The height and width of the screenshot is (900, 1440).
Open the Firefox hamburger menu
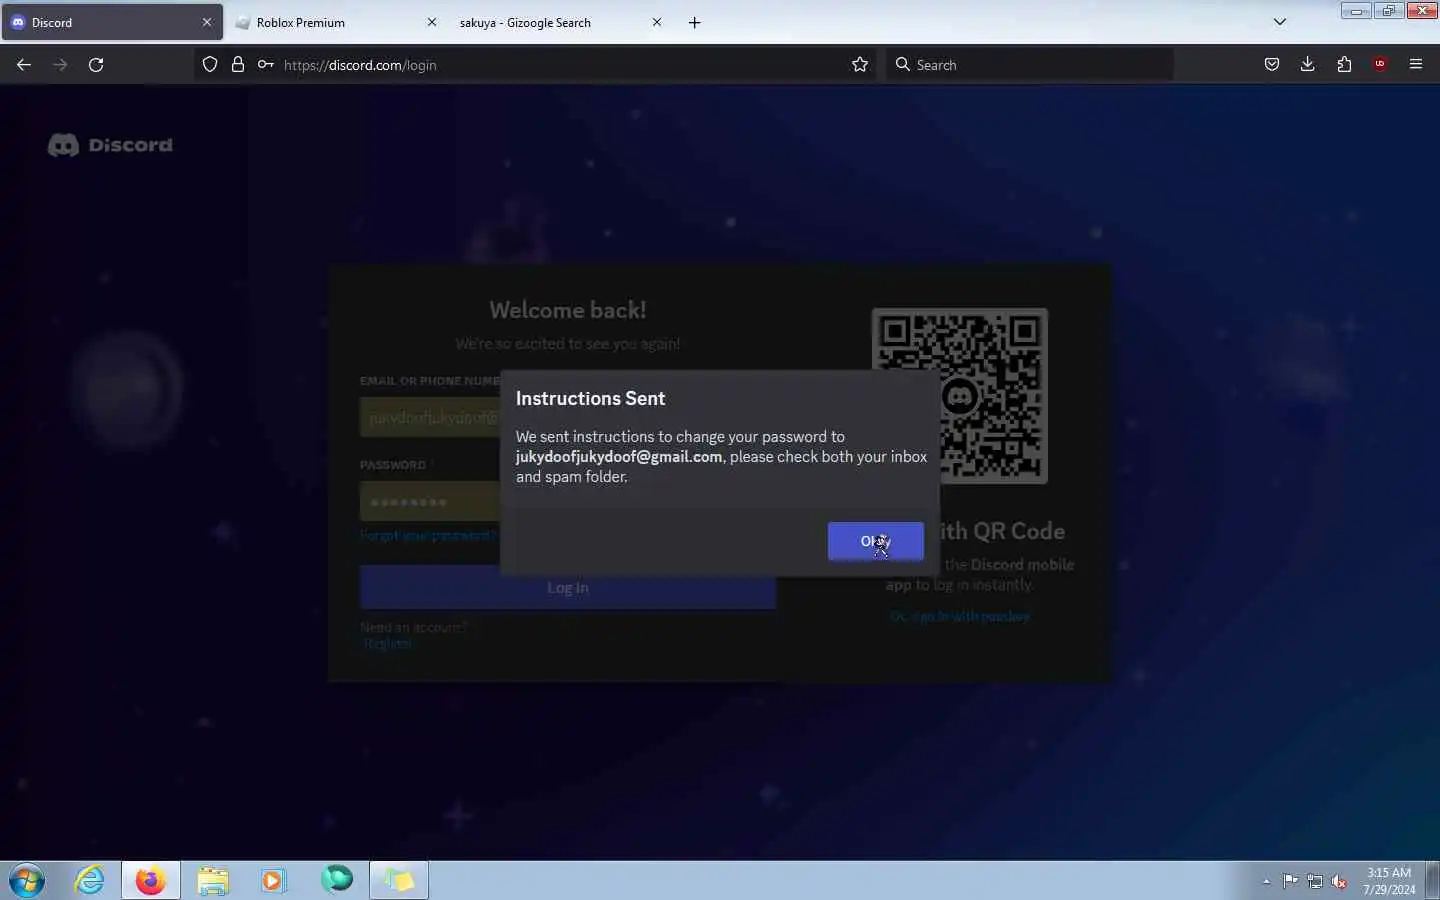pos(1416,65)
